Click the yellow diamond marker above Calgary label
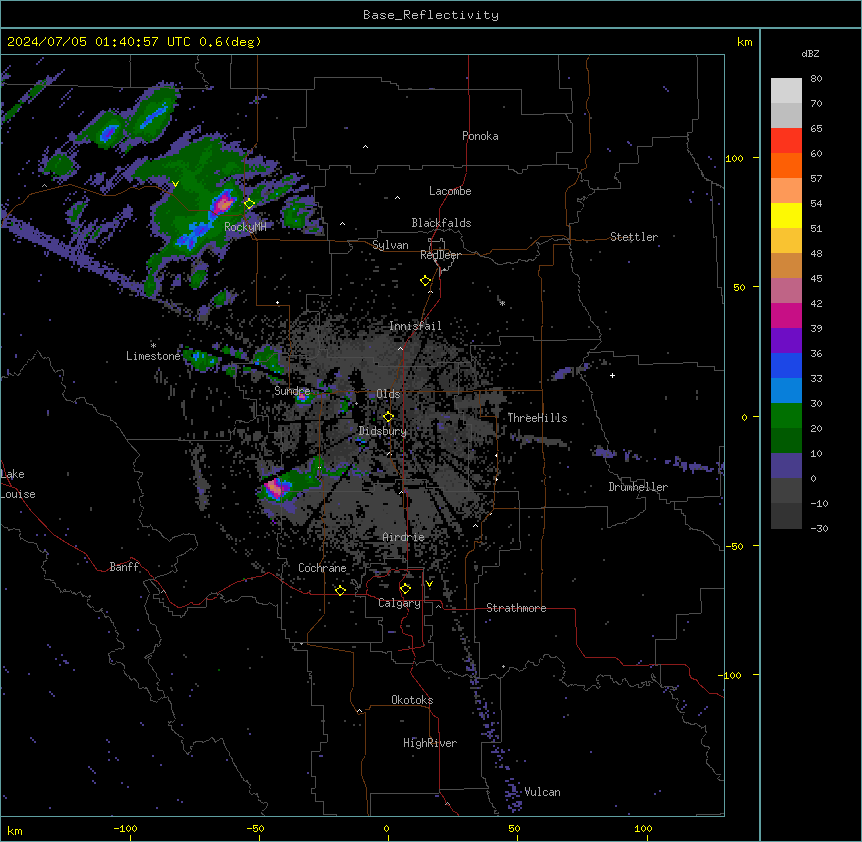The width and height of the screenshot is (862, 842). tap(405, 589)
